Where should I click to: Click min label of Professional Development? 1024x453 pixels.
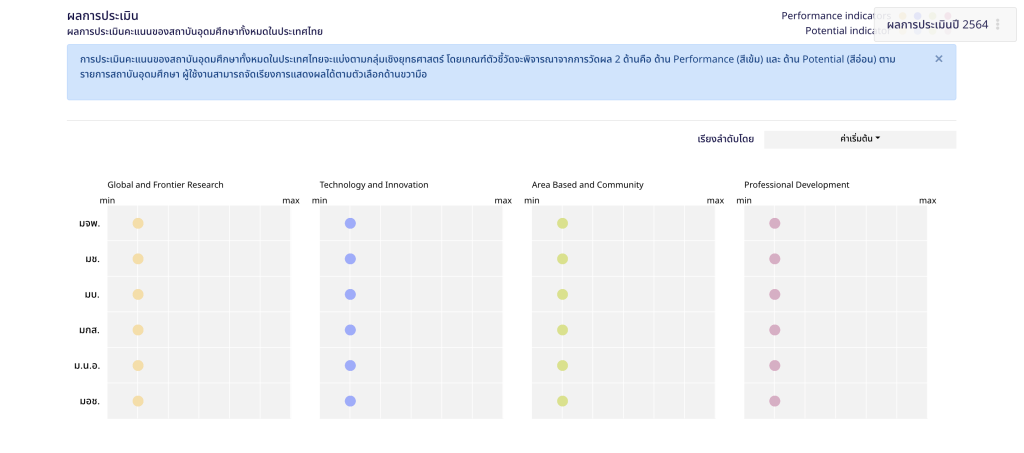point(744,200)
